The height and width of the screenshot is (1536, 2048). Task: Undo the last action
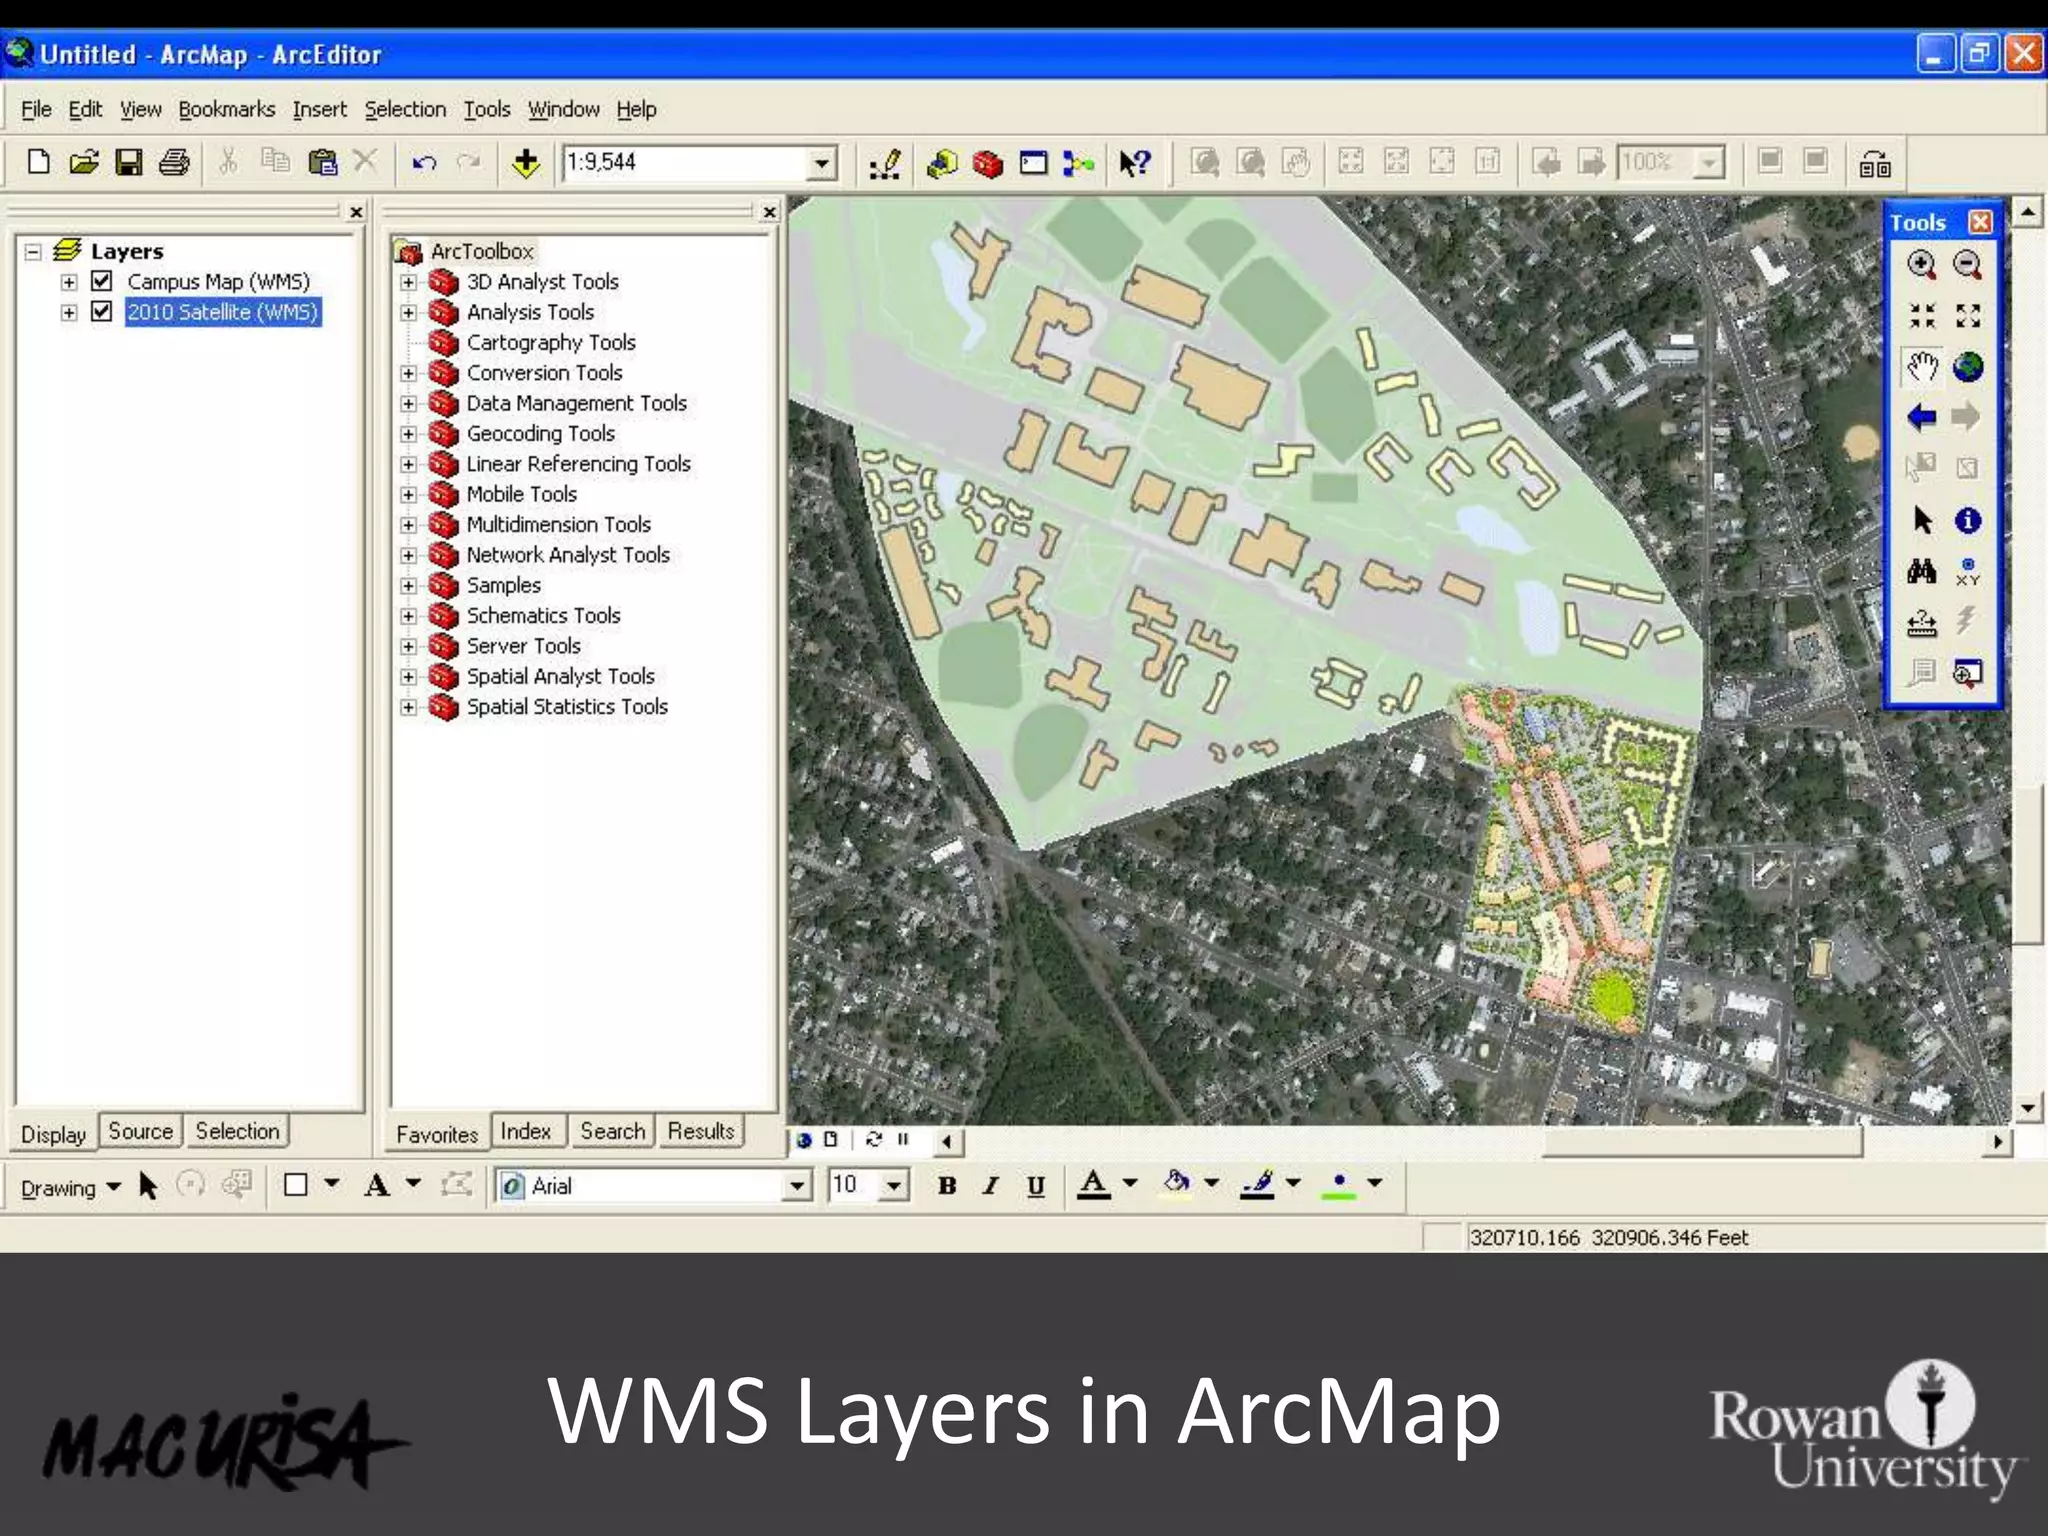424,162
